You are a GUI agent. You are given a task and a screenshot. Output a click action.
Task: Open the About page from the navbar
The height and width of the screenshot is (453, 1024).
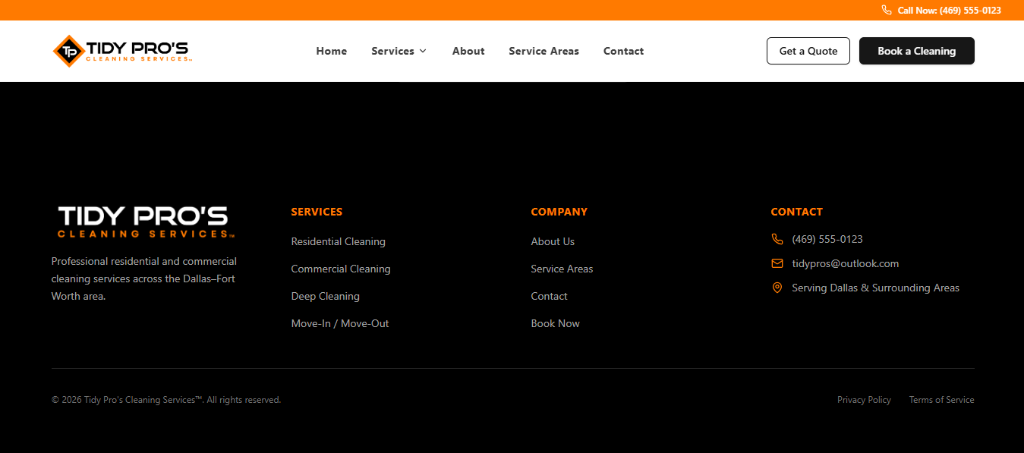click(468, 51)
